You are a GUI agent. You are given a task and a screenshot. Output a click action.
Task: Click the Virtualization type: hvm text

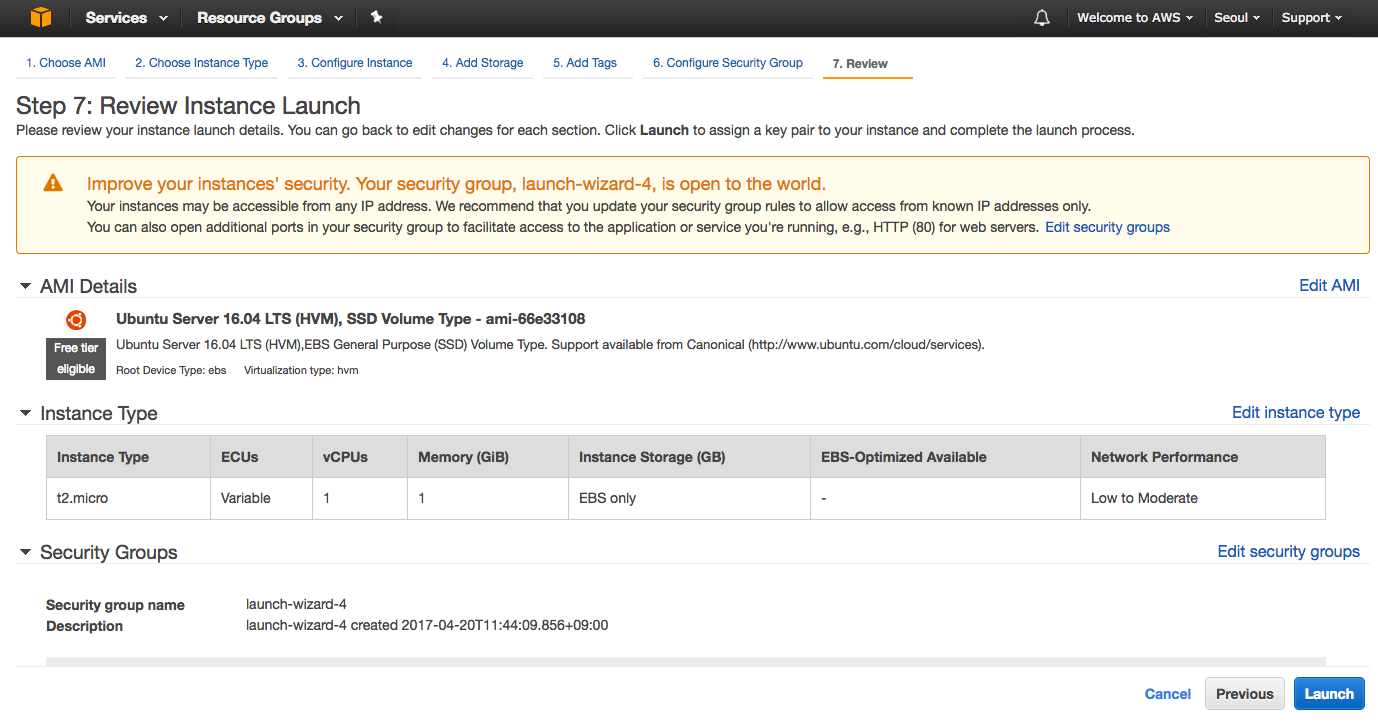(301, 370)
